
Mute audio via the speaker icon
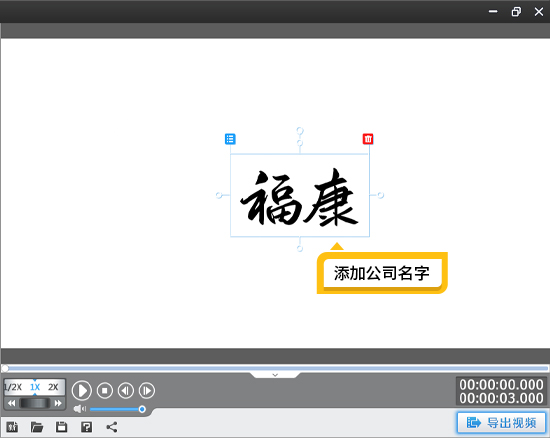pos(80,409)
